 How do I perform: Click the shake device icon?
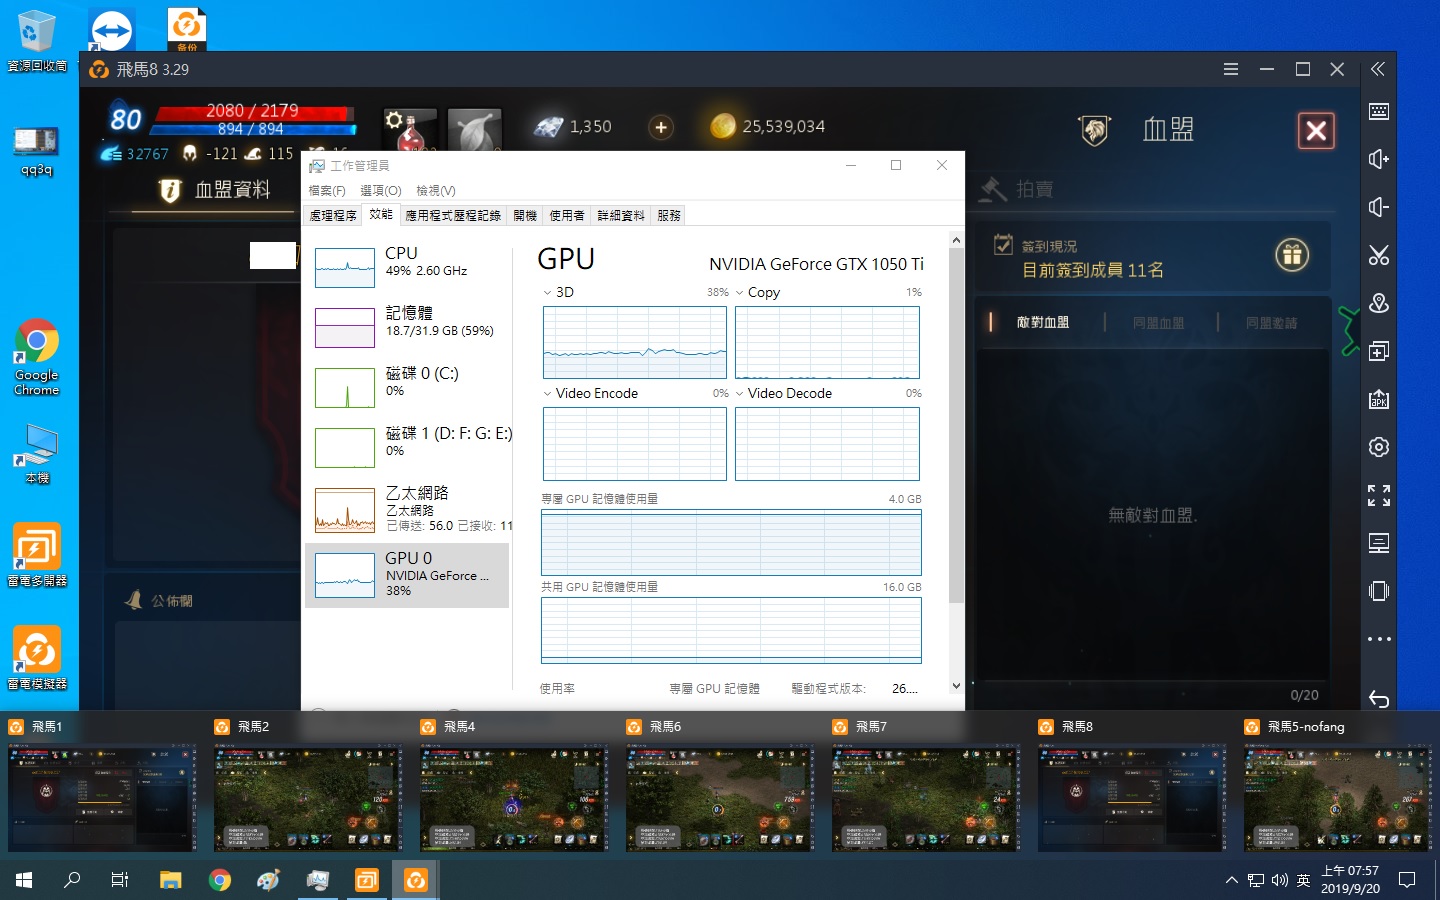pyautogui.click(x=1378, y=591)
